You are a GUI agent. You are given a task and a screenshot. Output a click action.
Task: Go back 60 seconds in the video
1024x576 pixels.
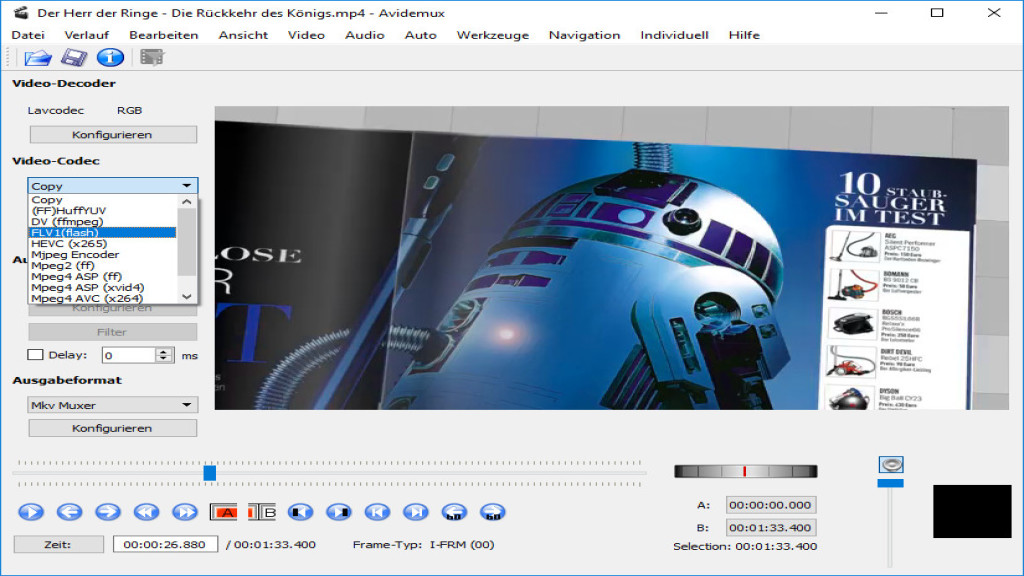click(452, 511)
